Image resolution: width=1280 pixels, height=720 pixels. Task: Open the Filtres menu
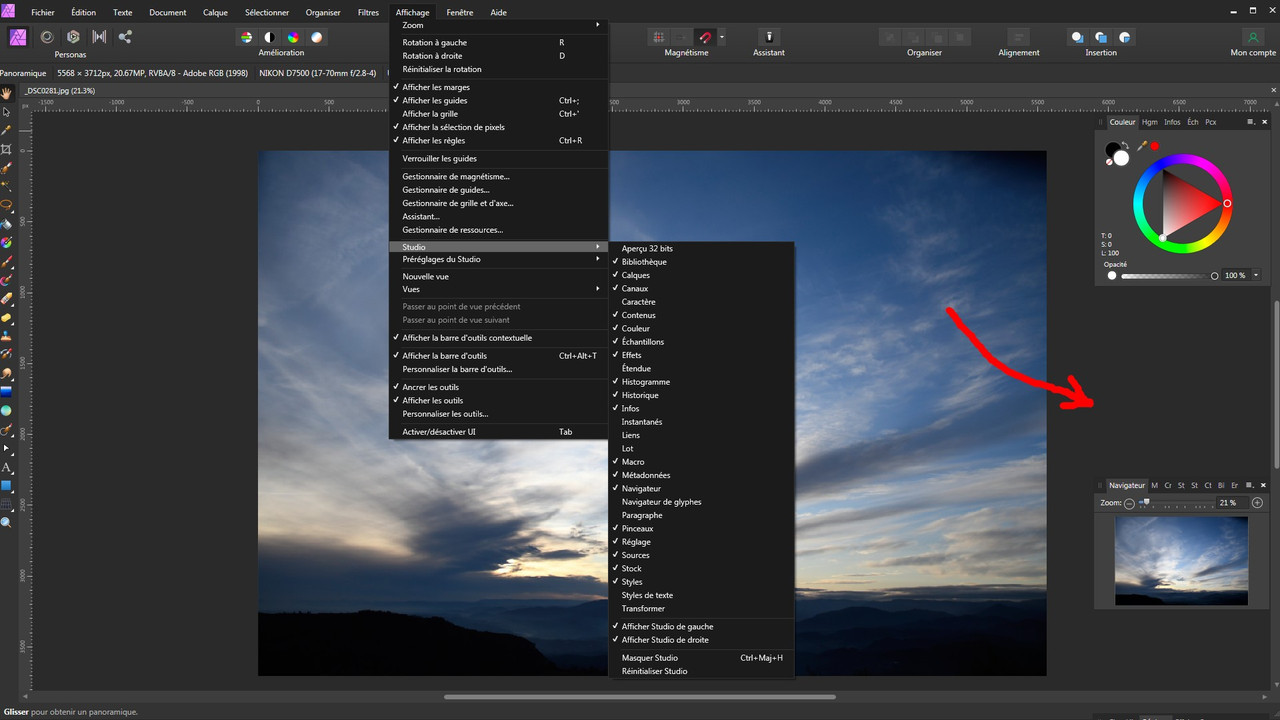[368, 12]
